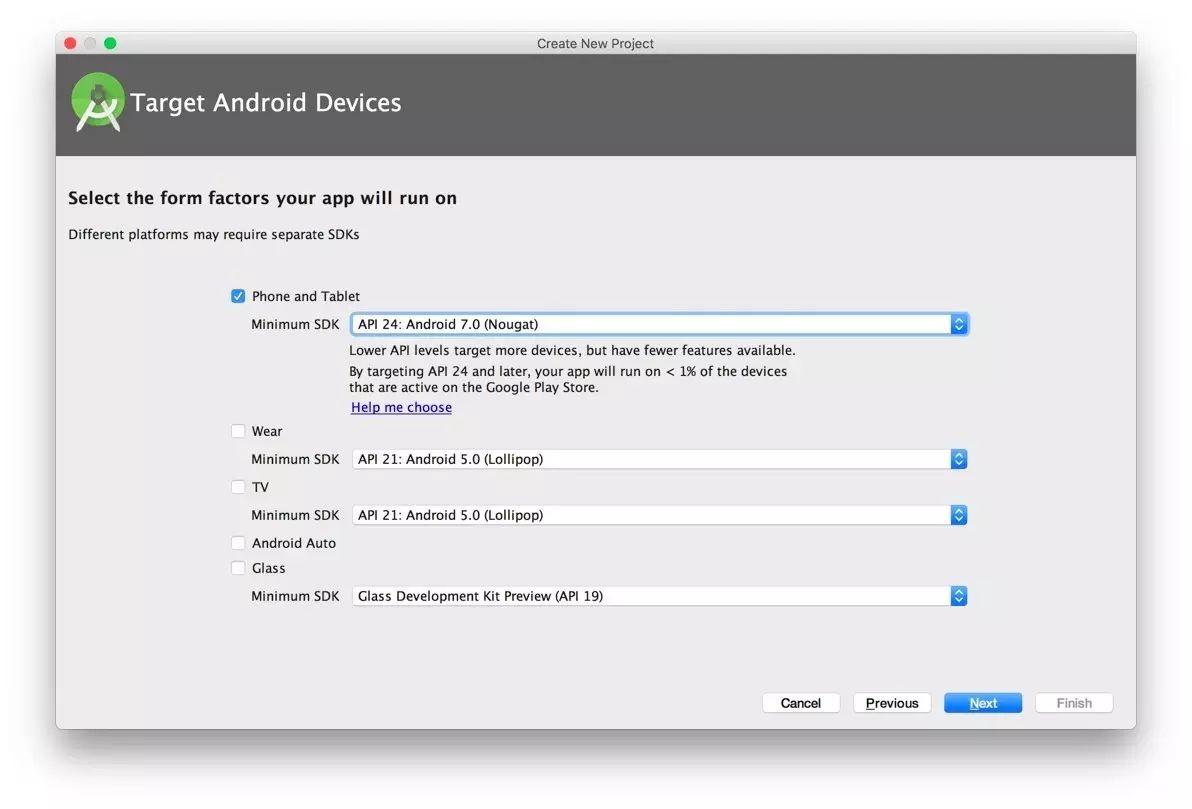This screenshot has width=1192, height=809.
Task: Click 'Different platforms may require separate SDKs' text
Action: click(x=214, y=234)
